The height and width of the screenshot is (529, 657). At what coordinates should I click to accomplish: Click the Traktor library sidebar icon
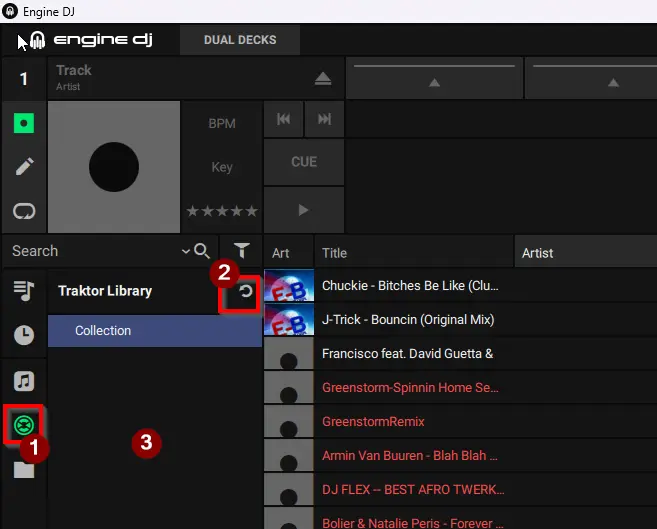pyautogui.click(x=23, y=426)
